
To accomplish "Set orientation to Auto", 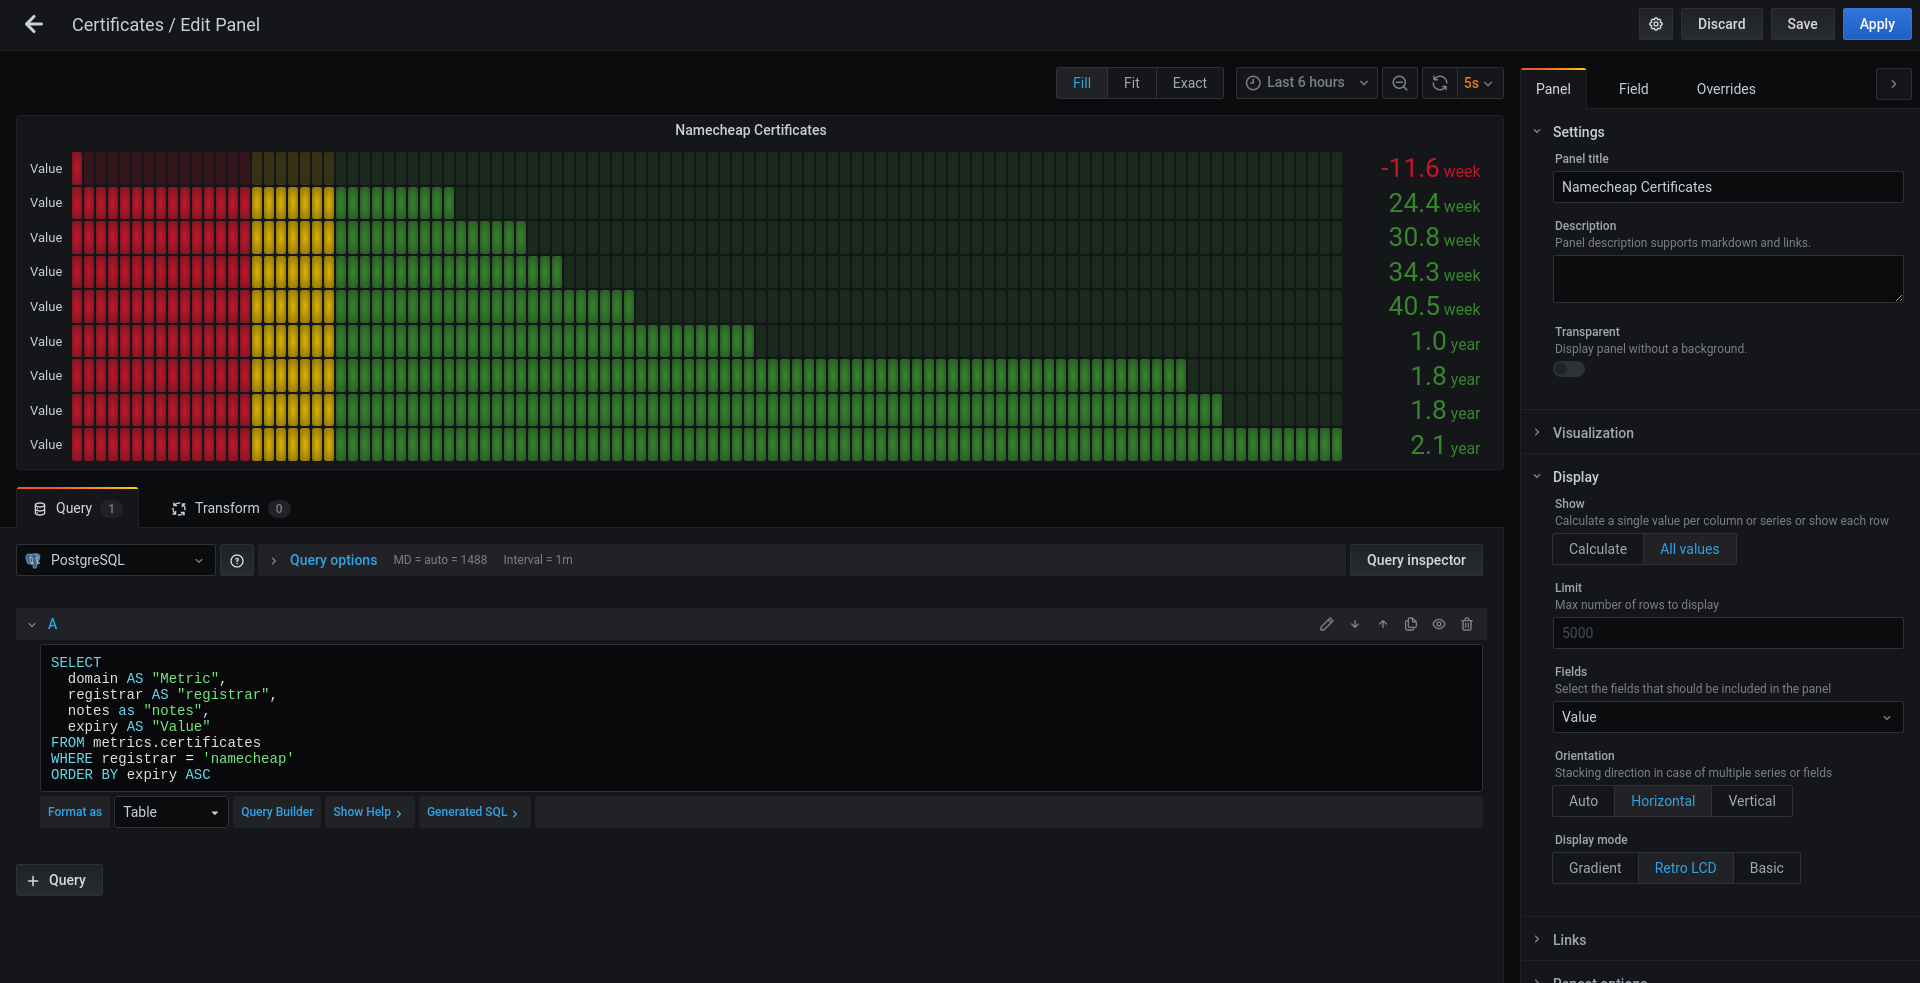I will click(x=1584, y=801).
